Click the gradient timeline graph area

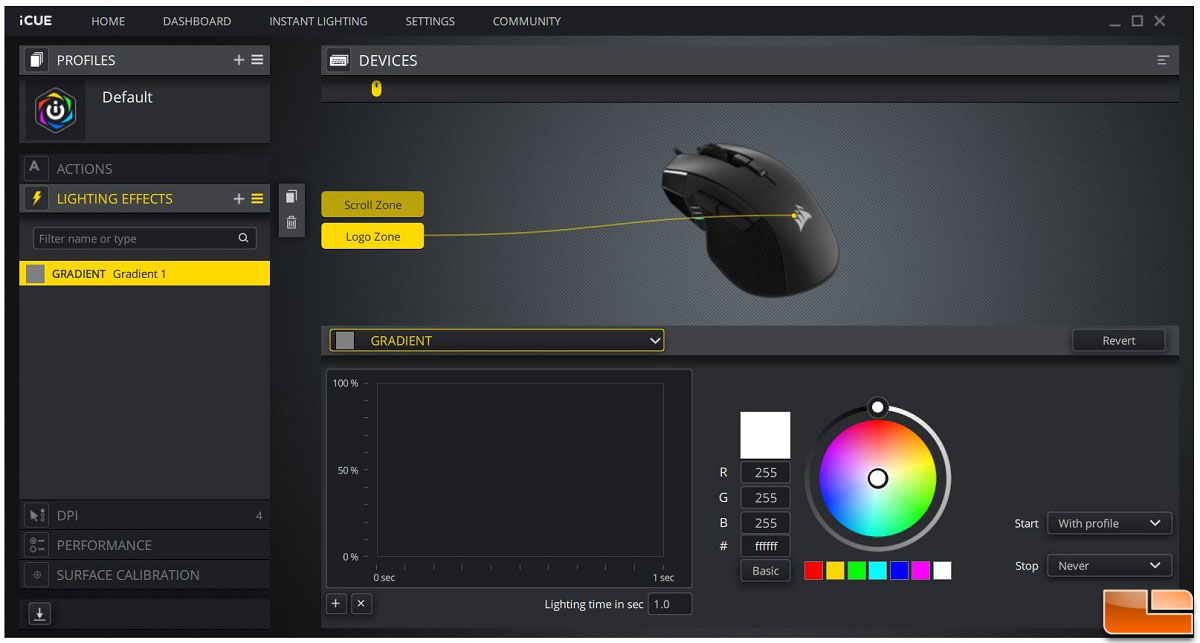(519, 470)
